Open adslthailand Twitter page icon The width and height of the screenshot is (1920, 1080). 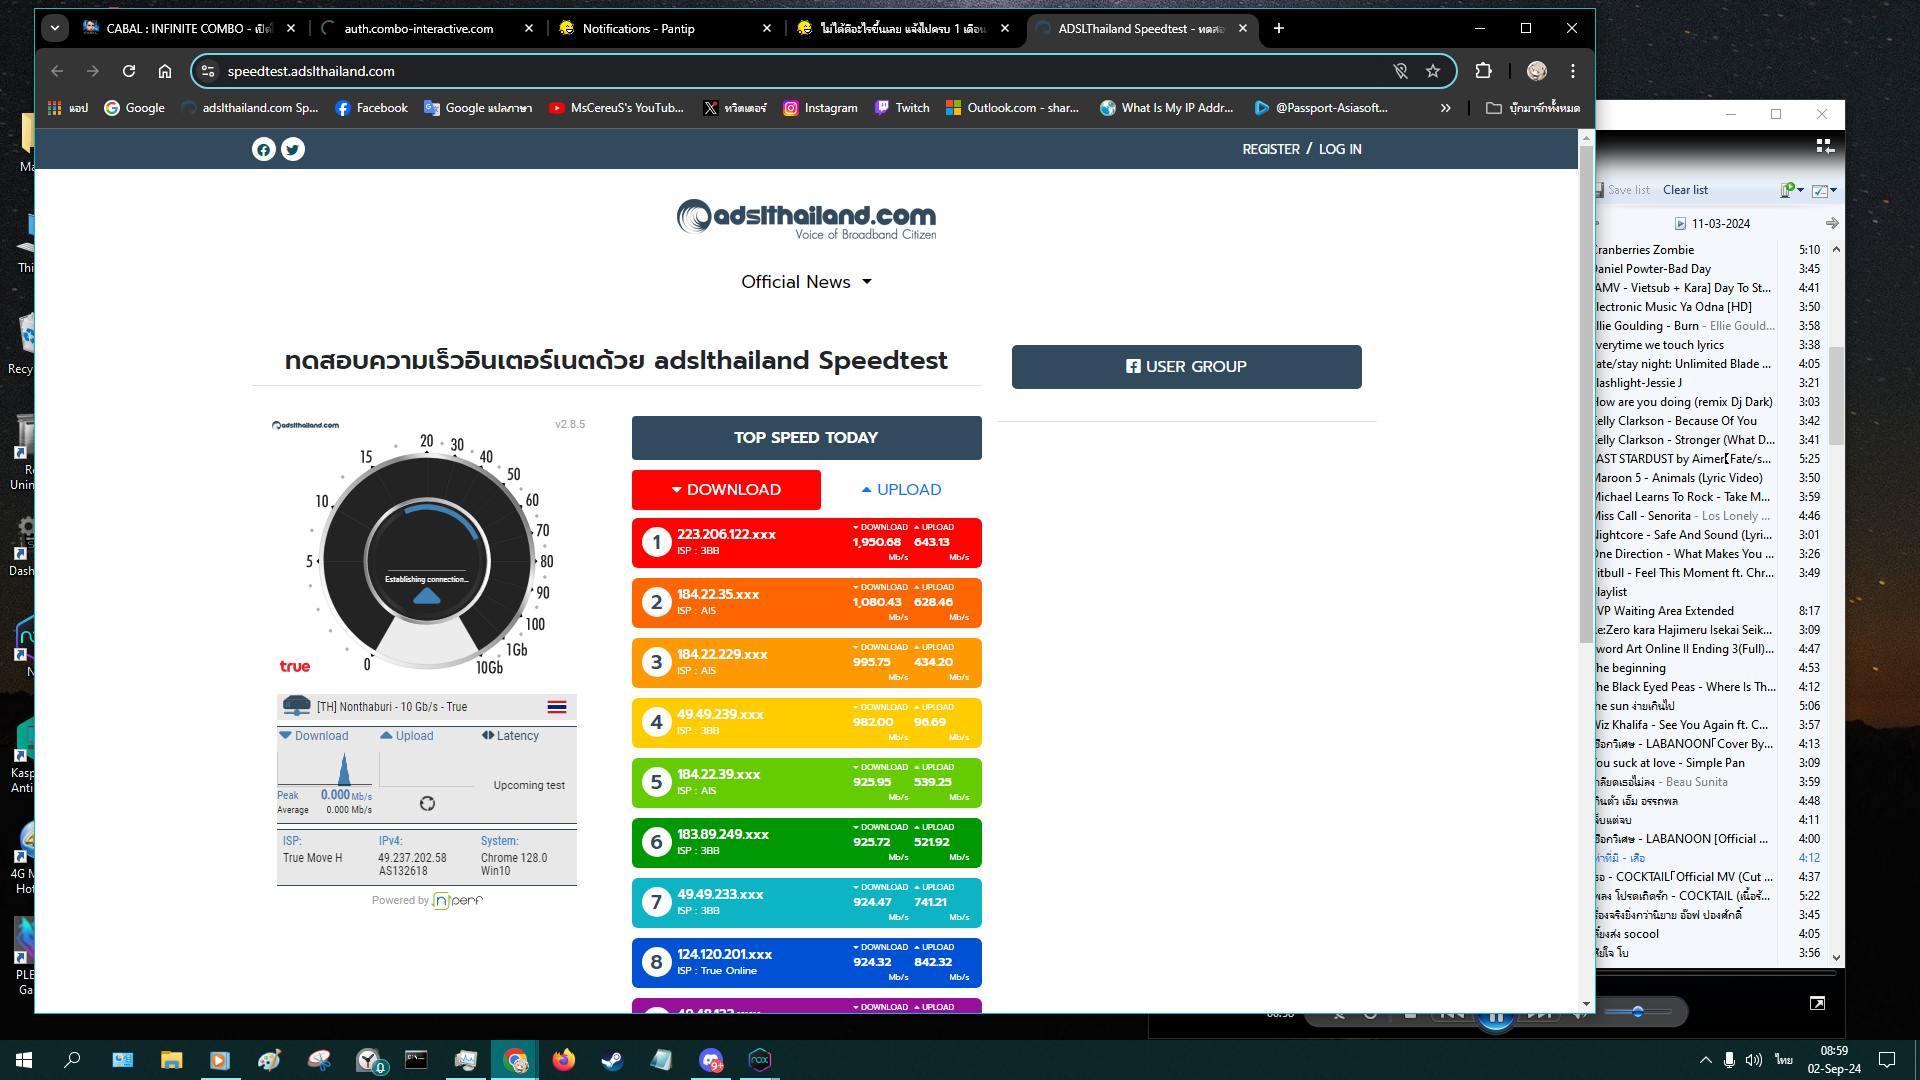coord(292,150)
